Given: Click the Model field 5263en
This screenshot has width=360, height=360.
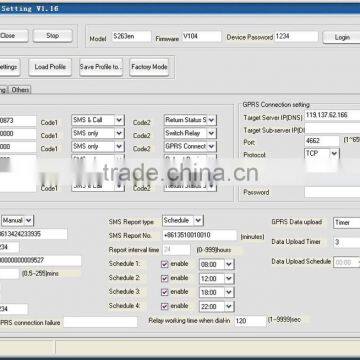Looking at the screenshot, I should coord(131,37).
